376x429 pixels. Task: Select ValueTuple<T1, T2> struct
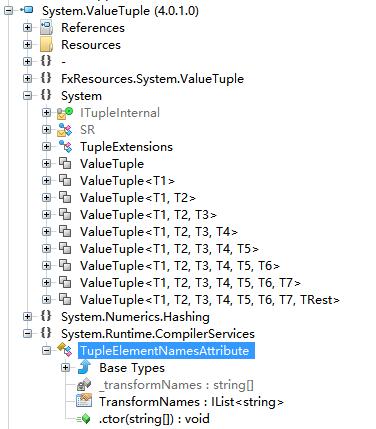pos(138,198)
